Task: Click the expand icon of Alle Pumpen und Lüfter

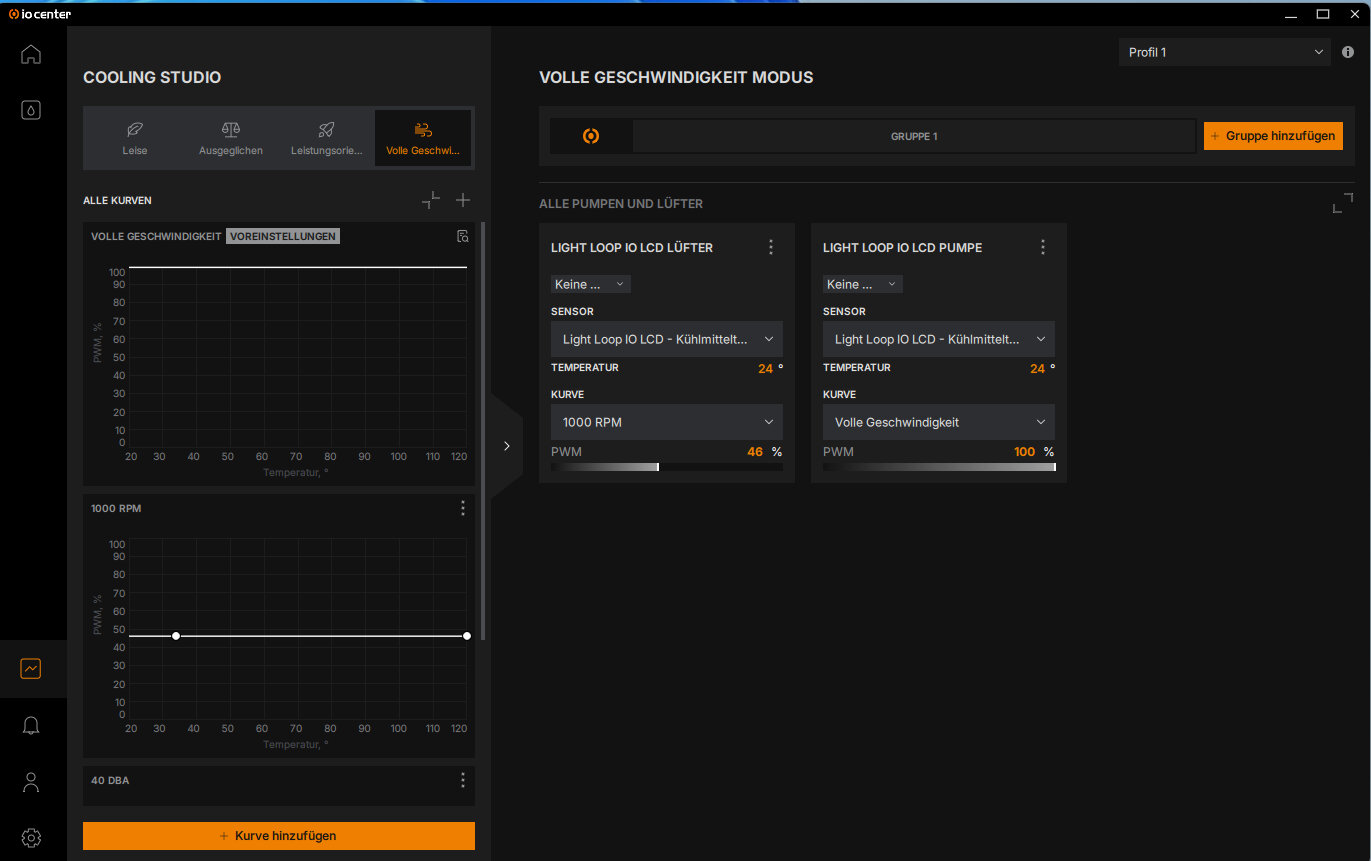Action: 1343,203
